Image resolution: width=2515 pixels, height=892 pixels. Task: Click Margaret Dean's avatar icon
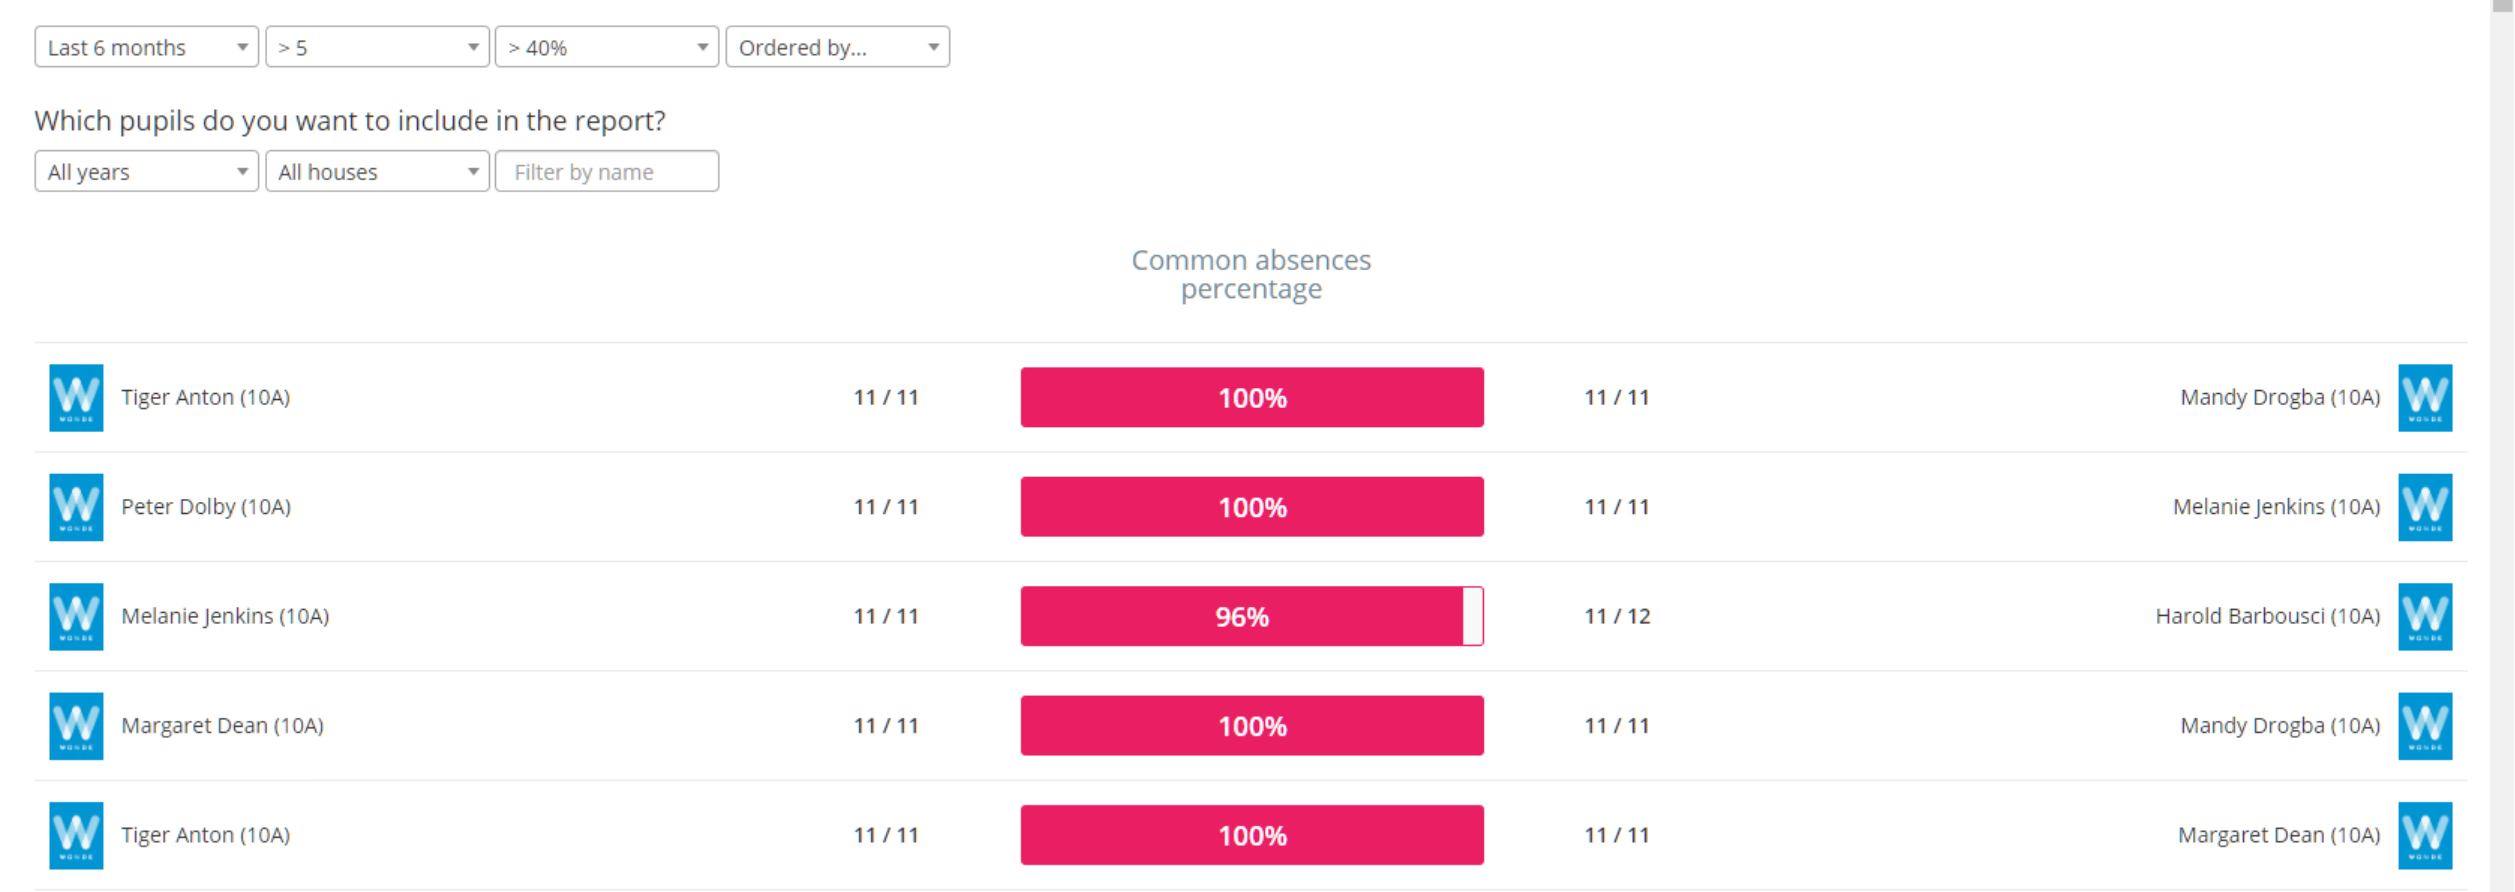coord(77,726)
